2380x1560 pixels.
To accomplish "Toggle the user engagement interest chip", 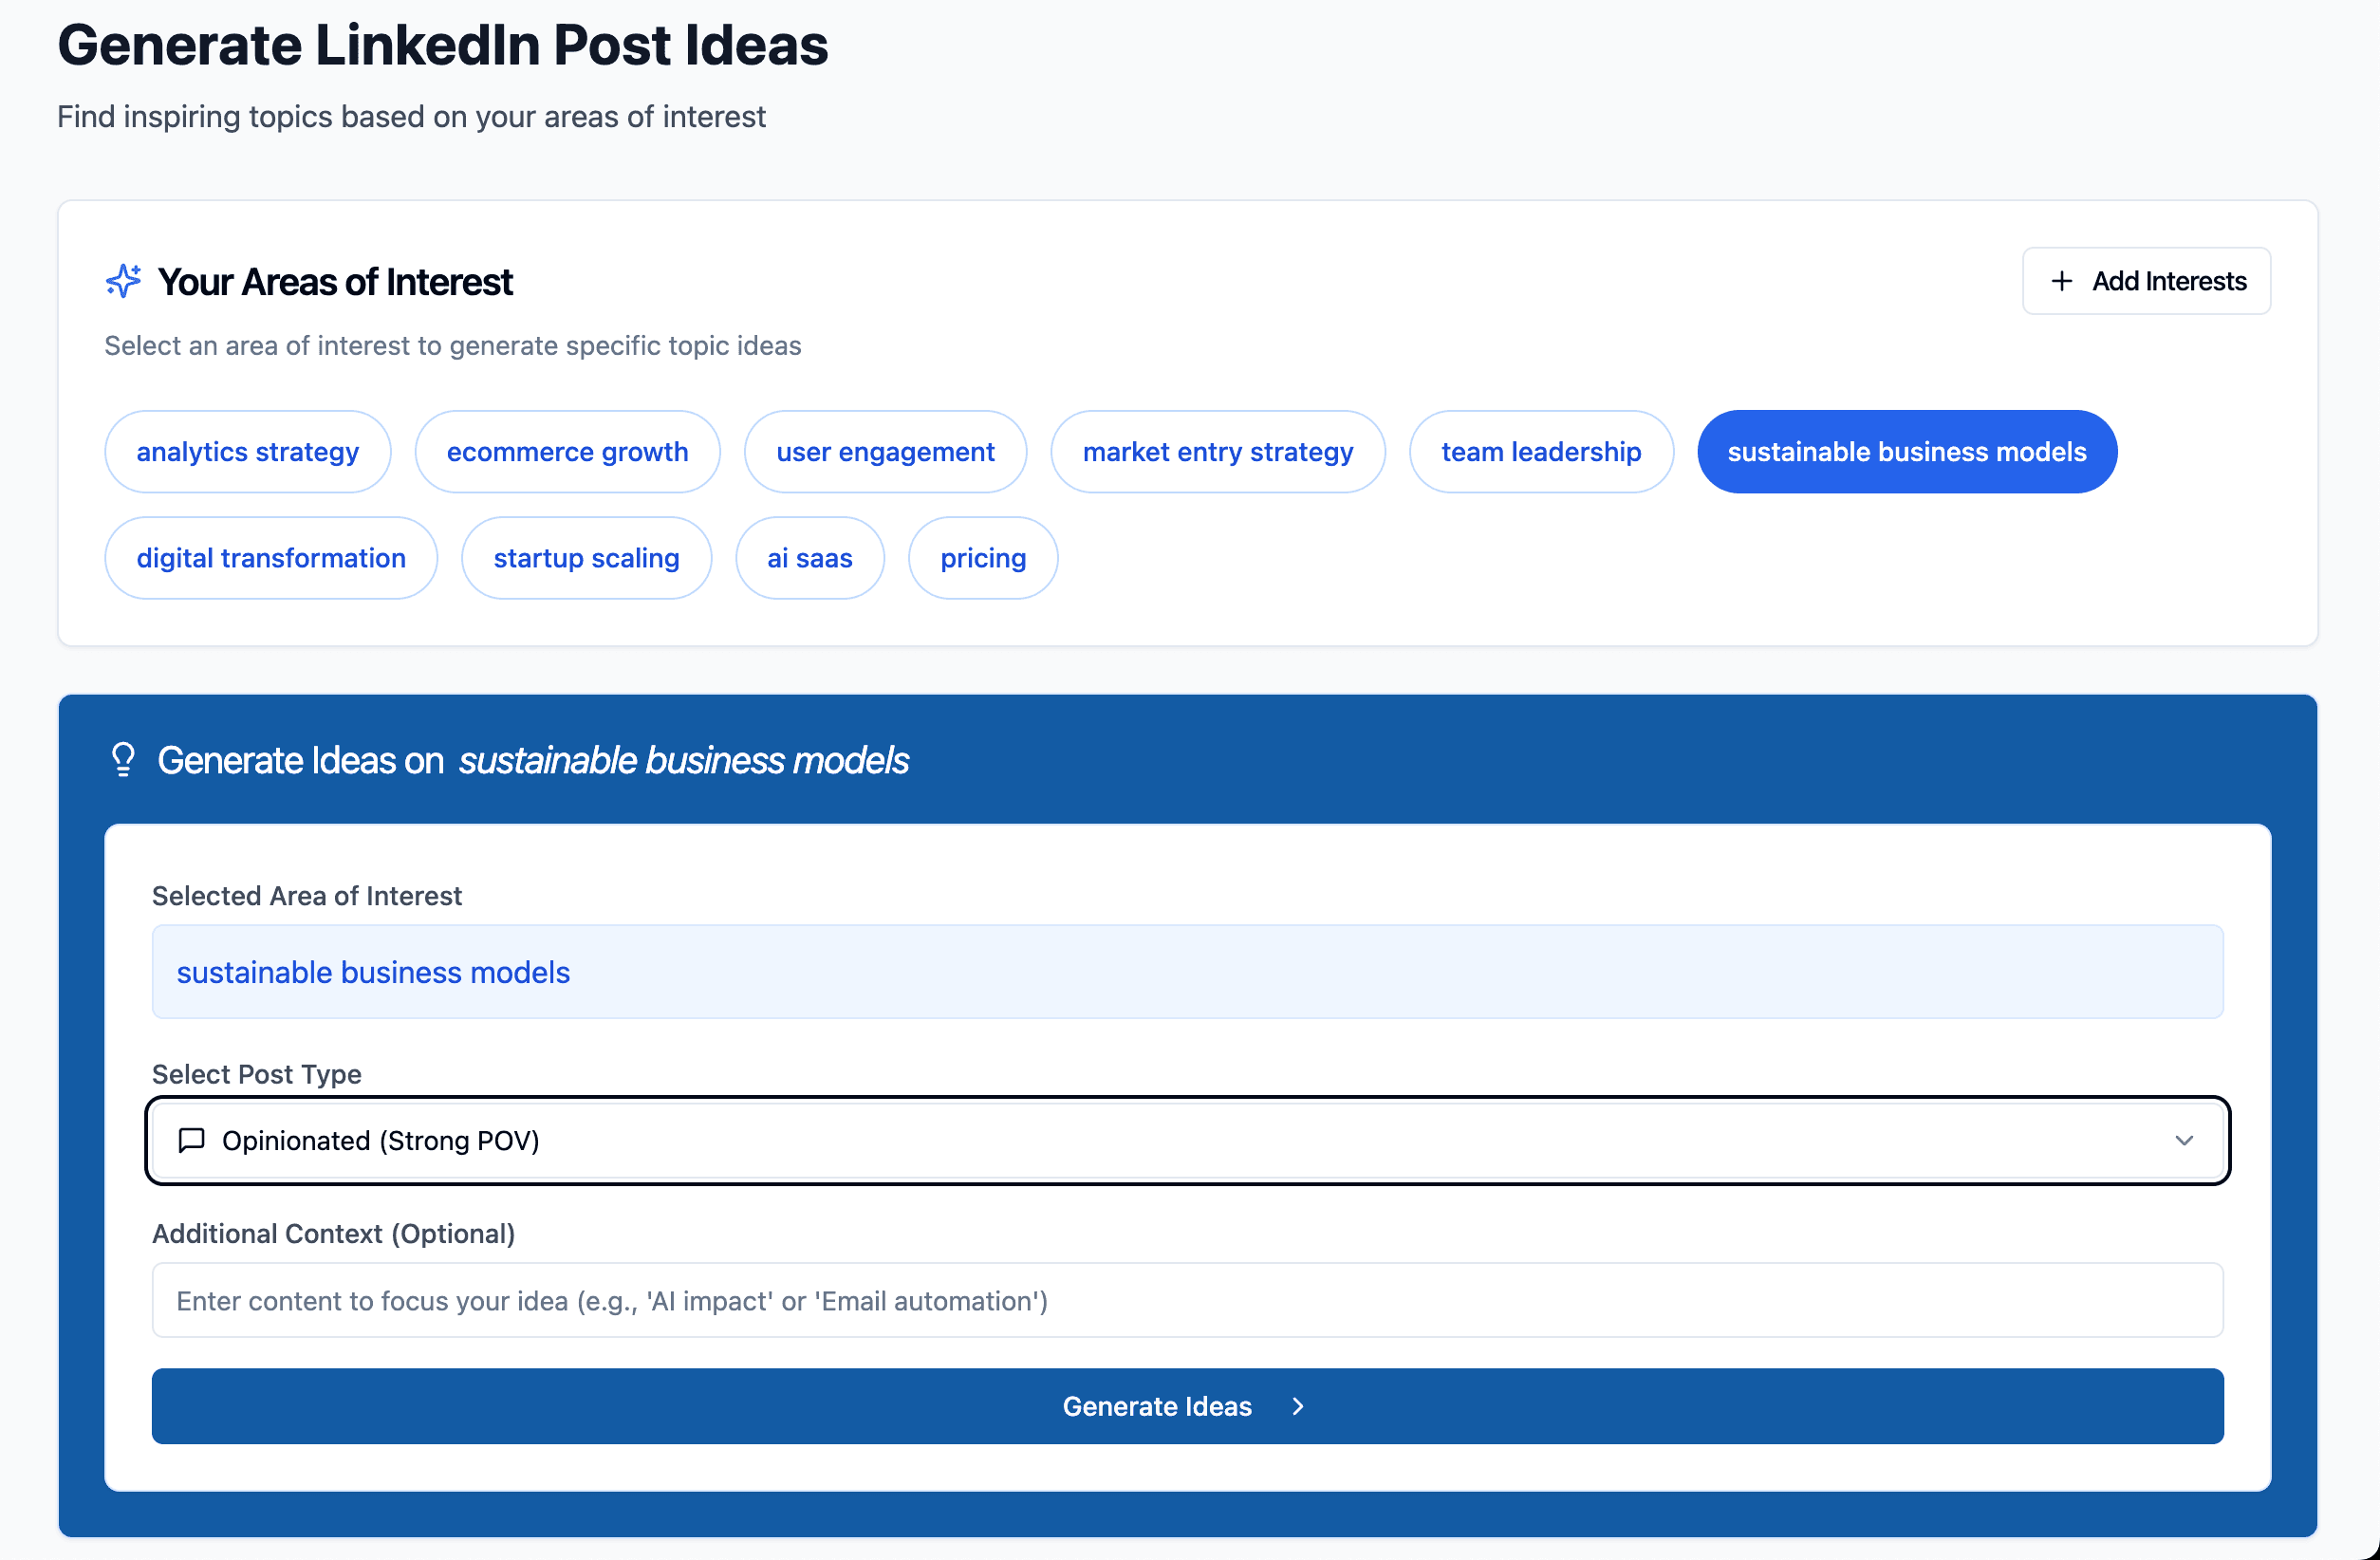I will [x=885, y=452].
